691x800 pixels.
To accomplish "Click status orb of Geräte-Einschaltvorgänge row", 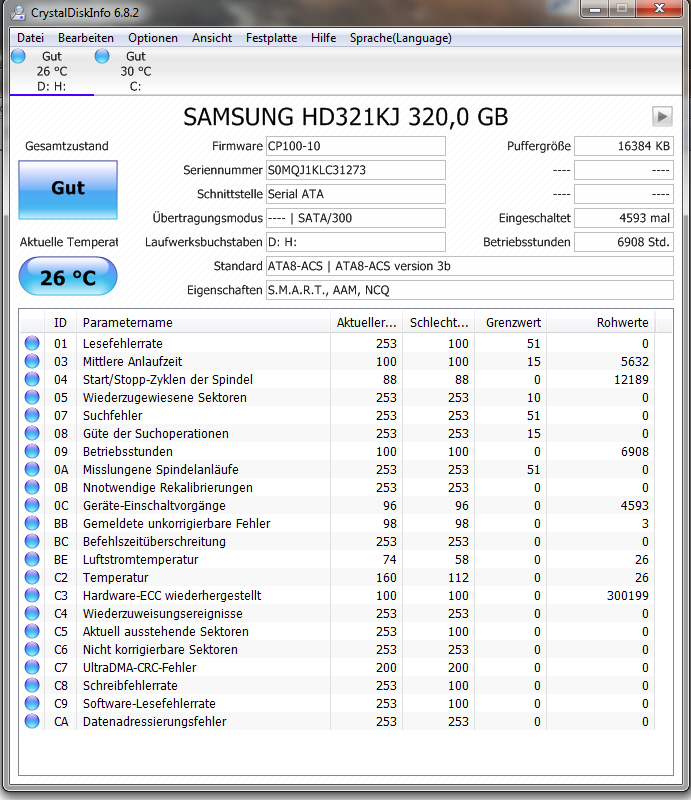I will coord(32,506).
